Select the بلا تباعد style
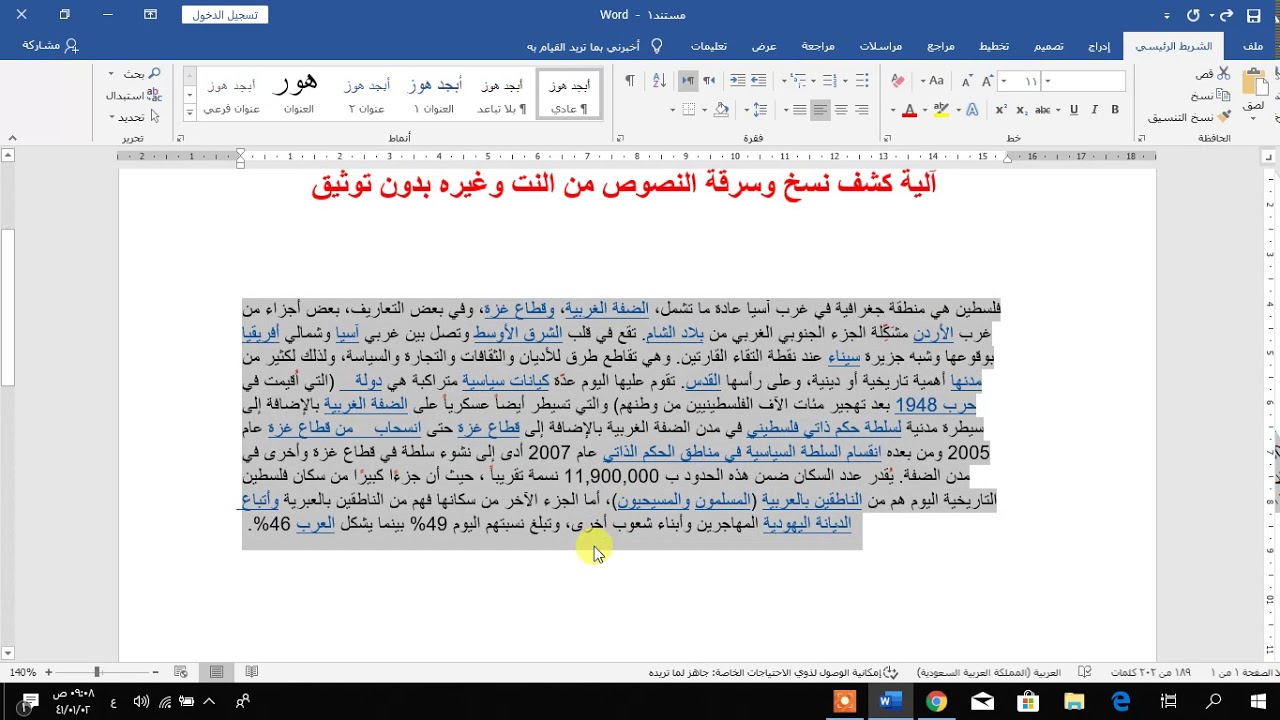Screen dimensions: 1280x720 point(502,96)
